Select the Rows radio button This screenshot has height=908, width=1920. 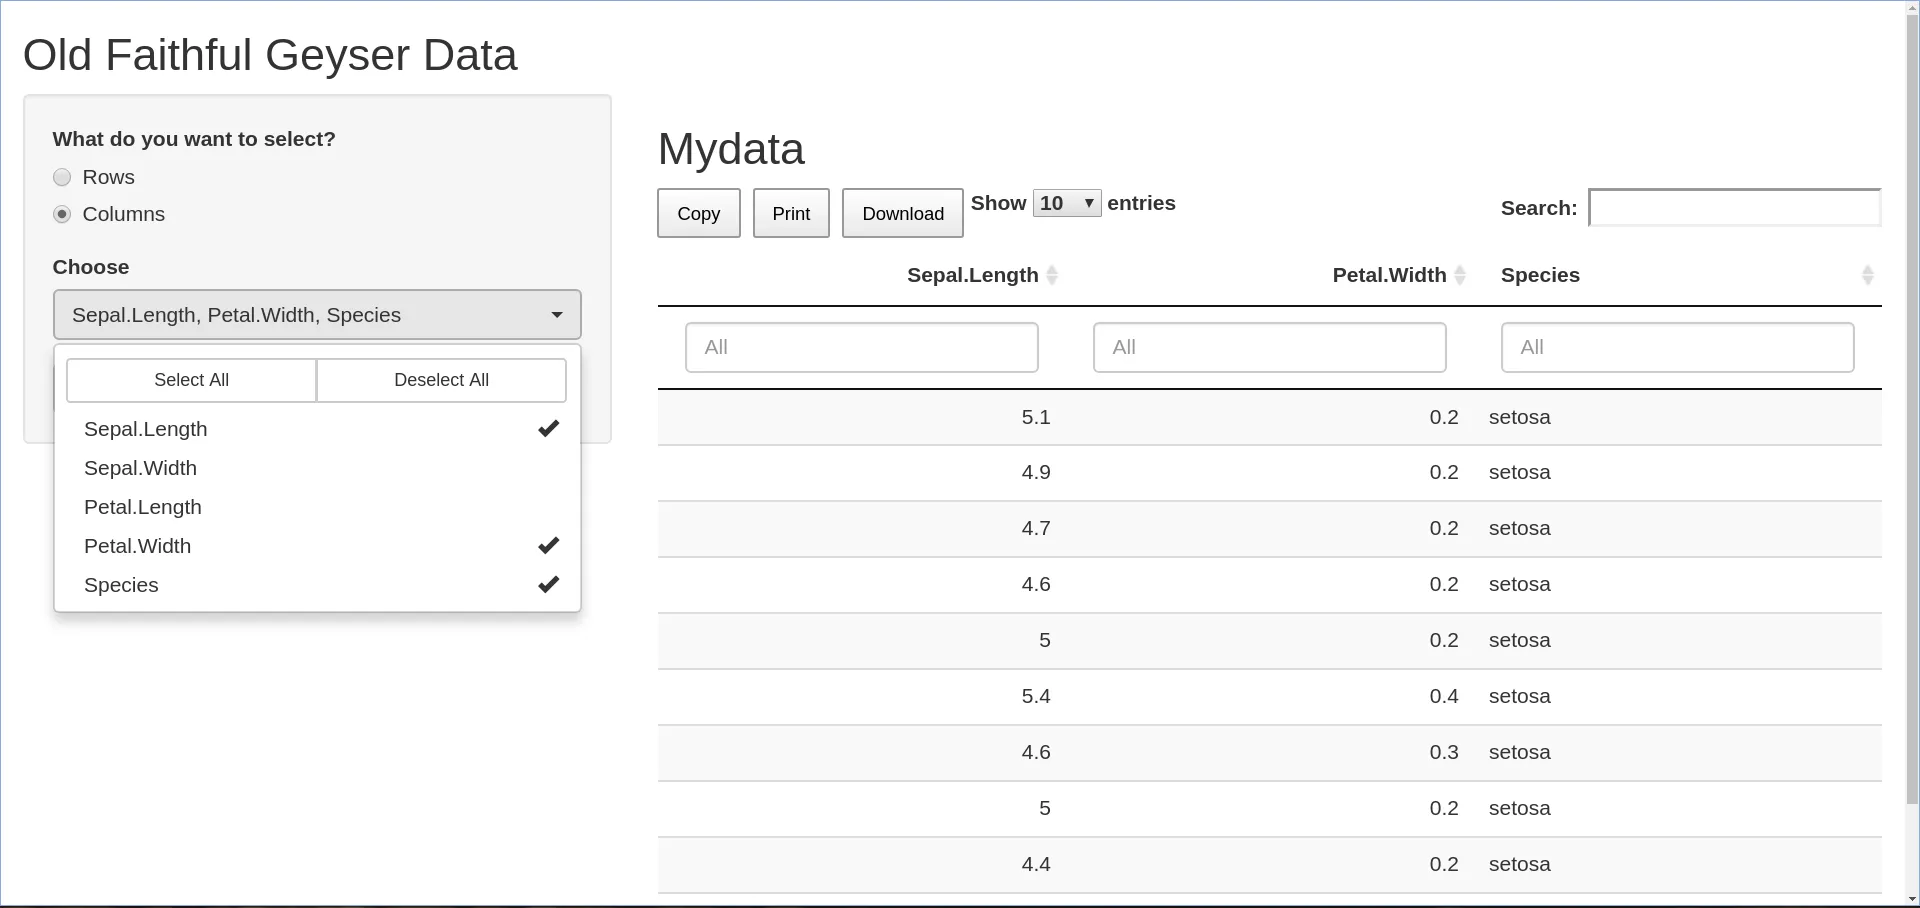62,177
